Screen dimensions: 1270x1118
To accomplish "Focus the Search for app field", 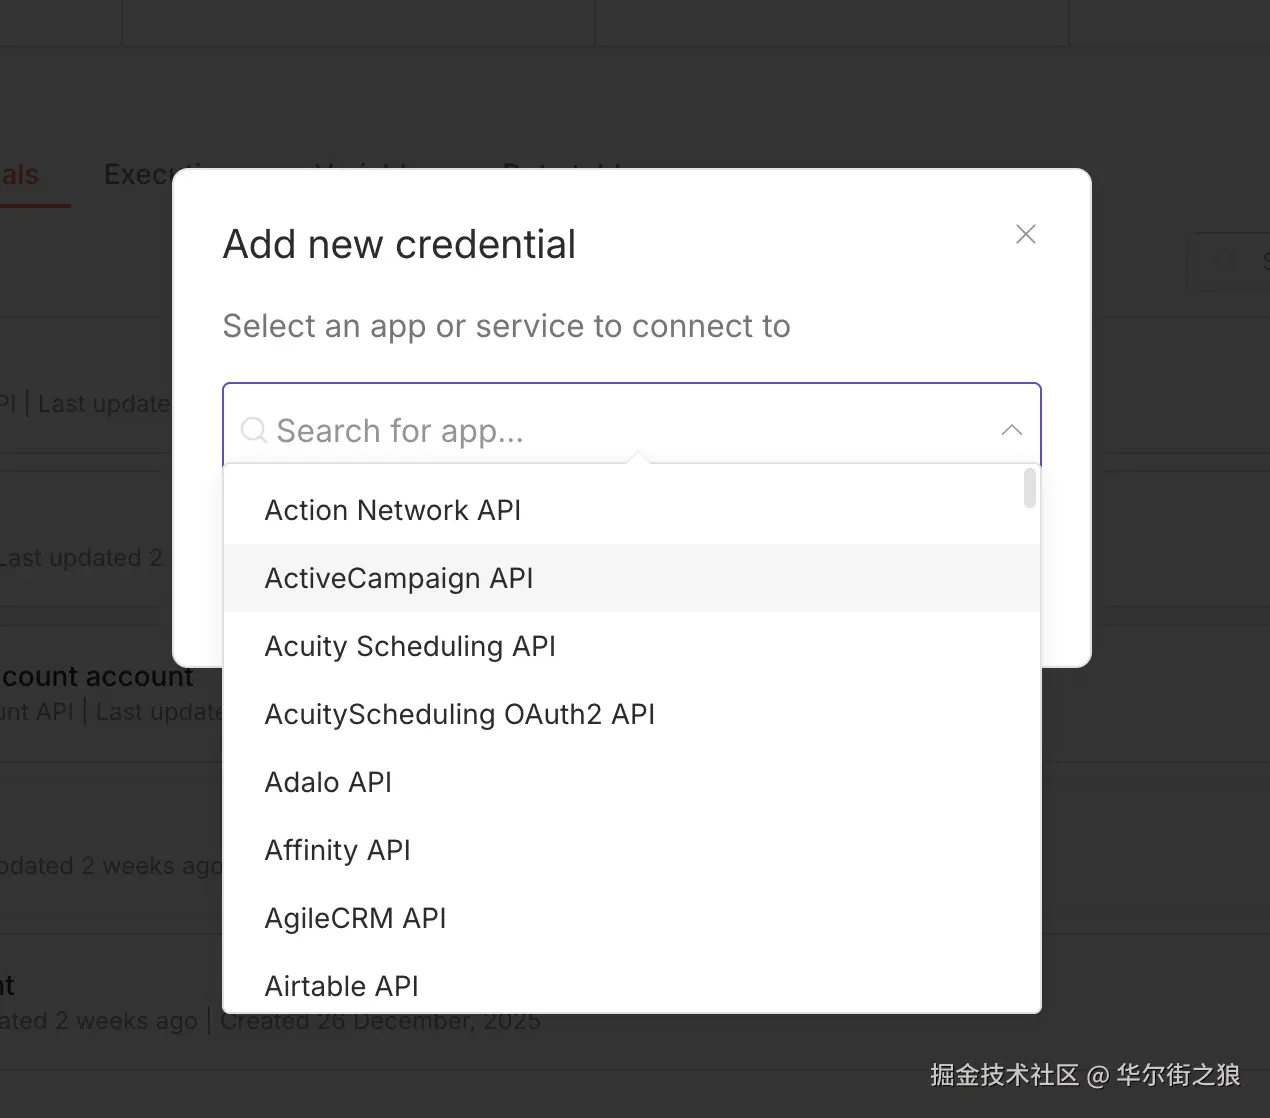I will click(x=620, y=430).
